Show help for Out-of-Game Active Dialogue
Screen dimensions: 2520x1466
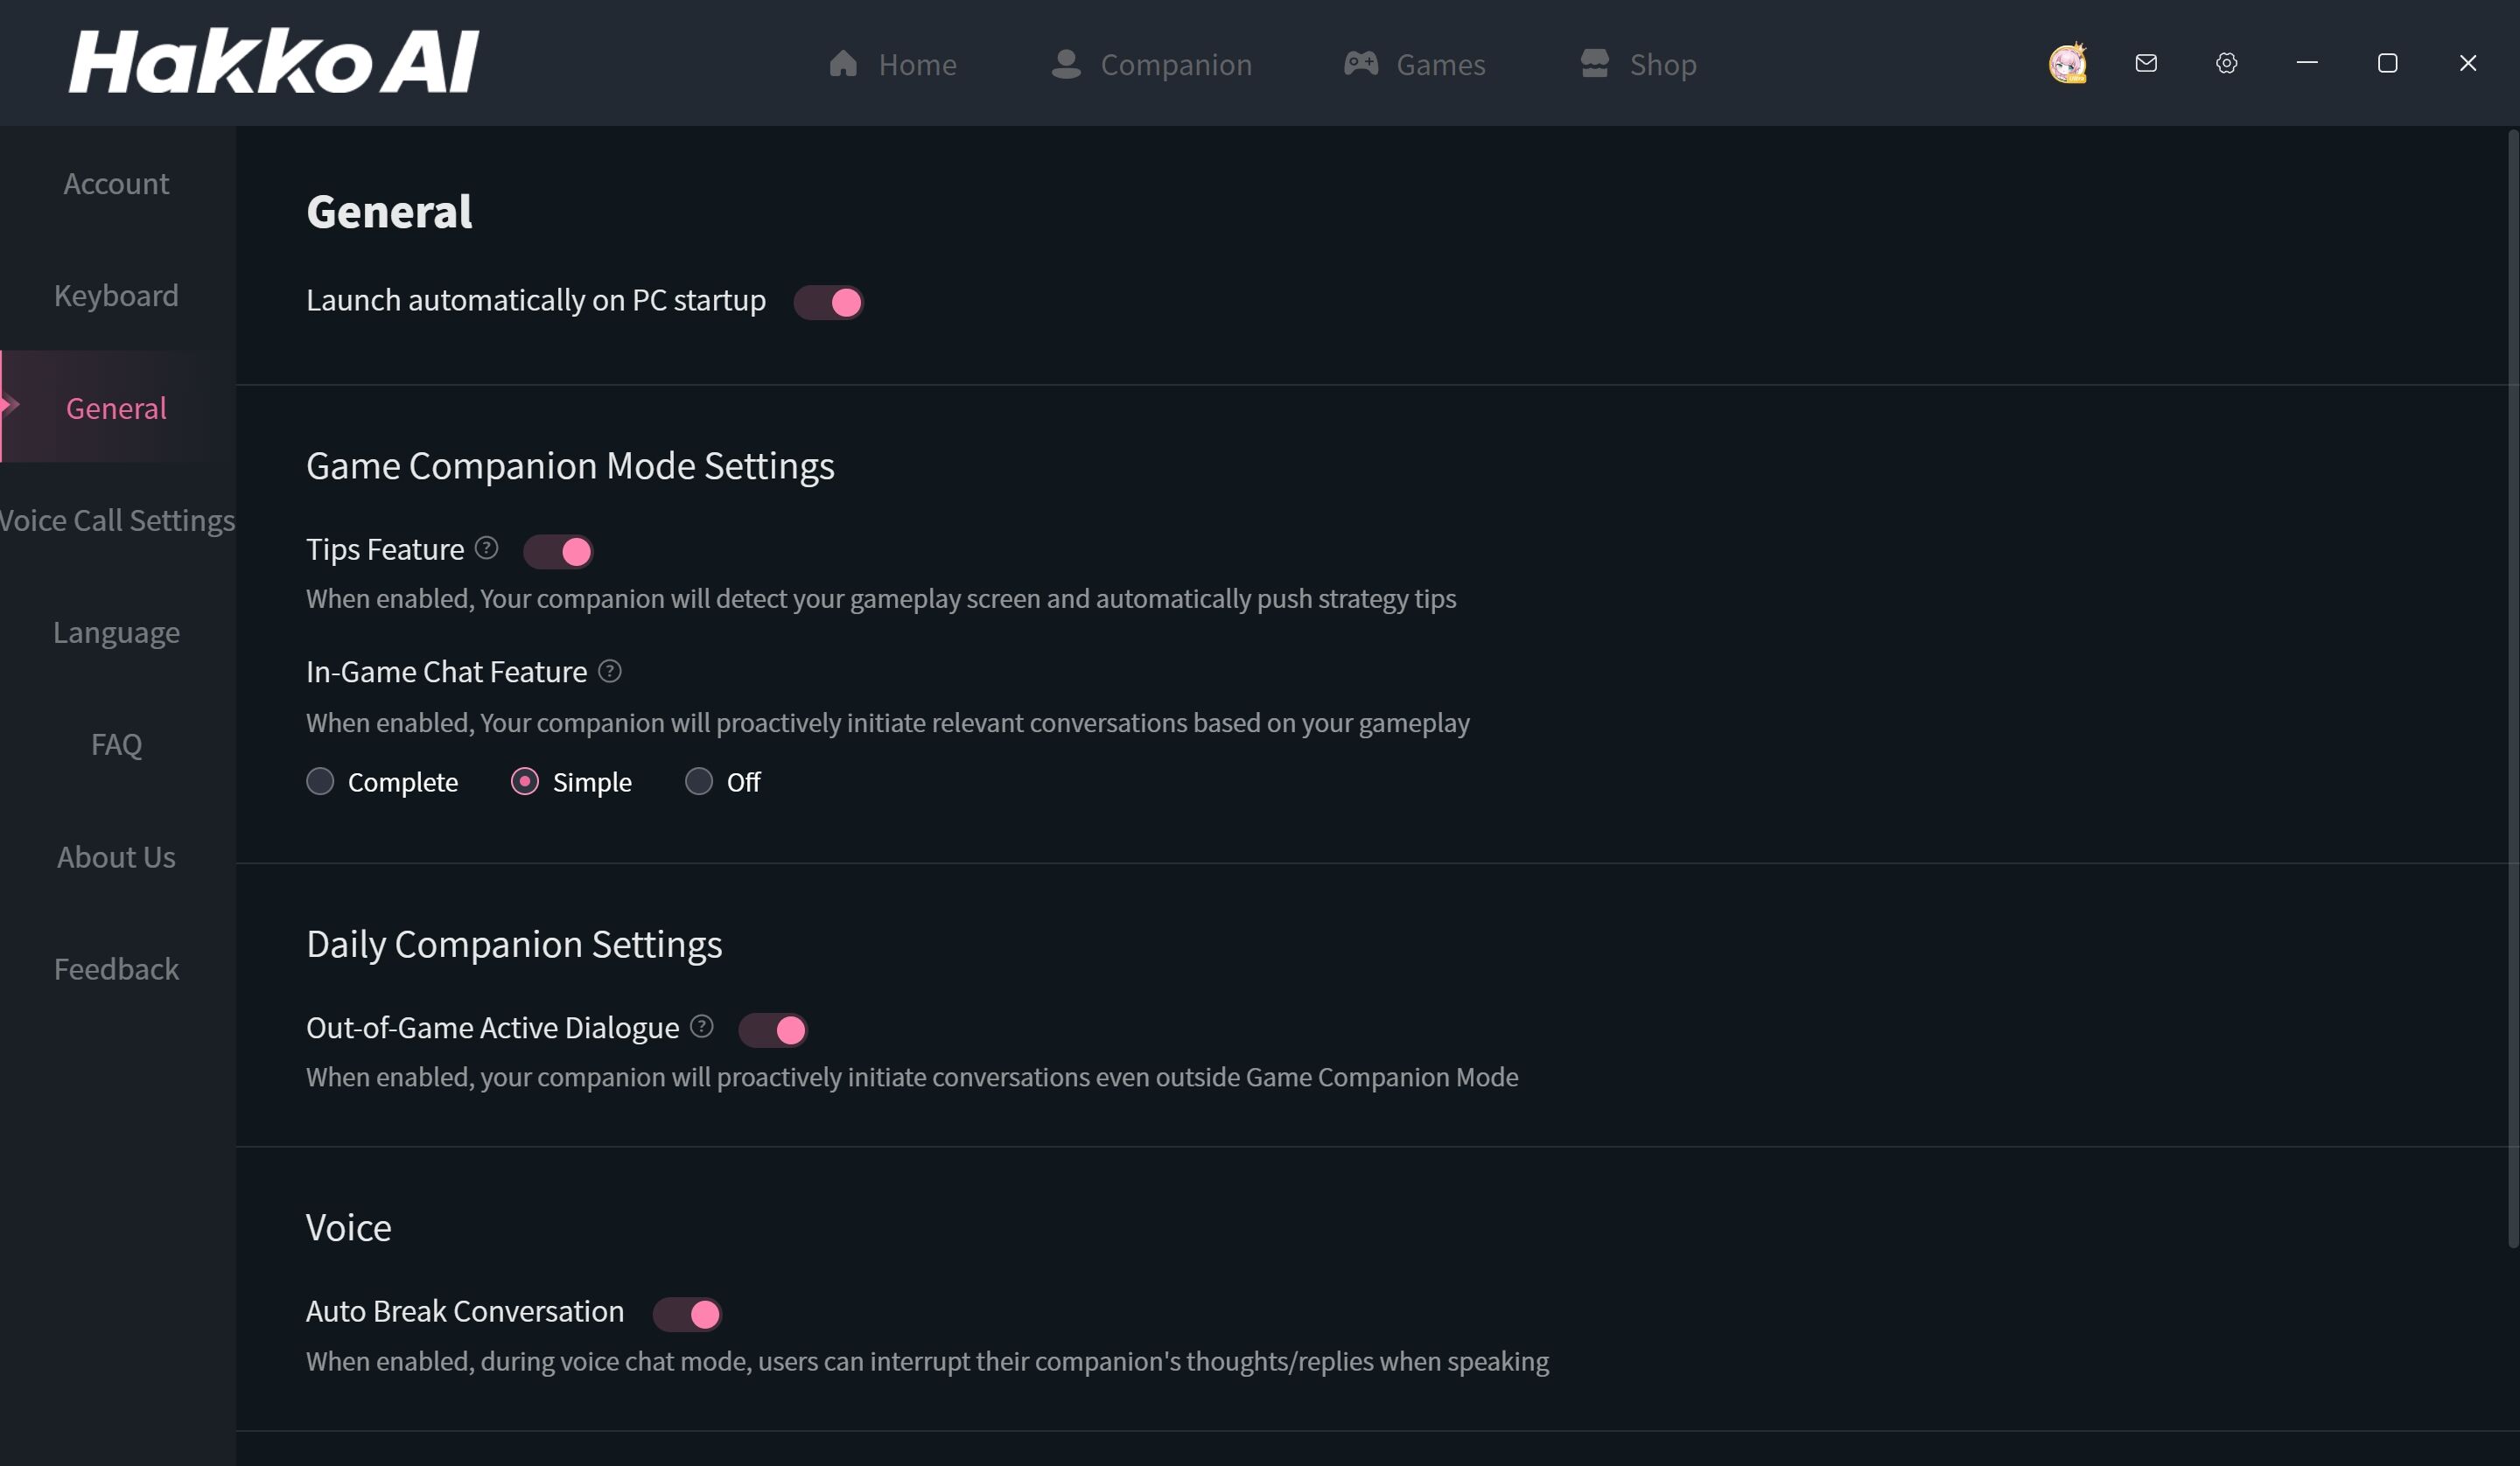tap(701, 1026)
